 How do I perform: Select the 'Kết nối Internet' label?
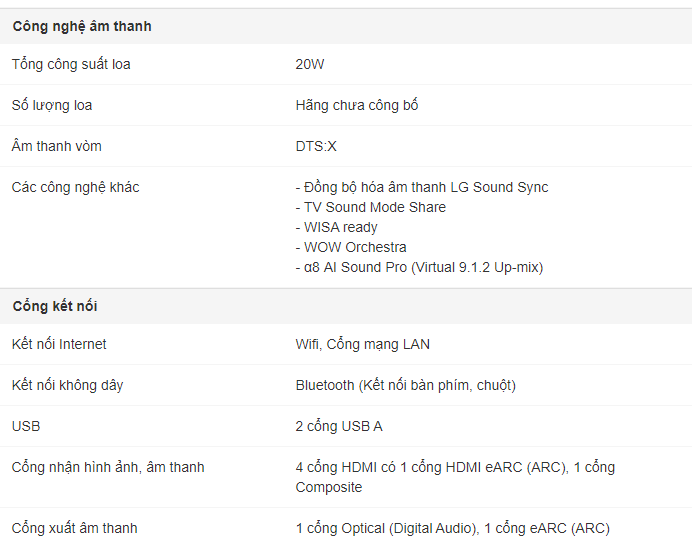coord(59,344)
